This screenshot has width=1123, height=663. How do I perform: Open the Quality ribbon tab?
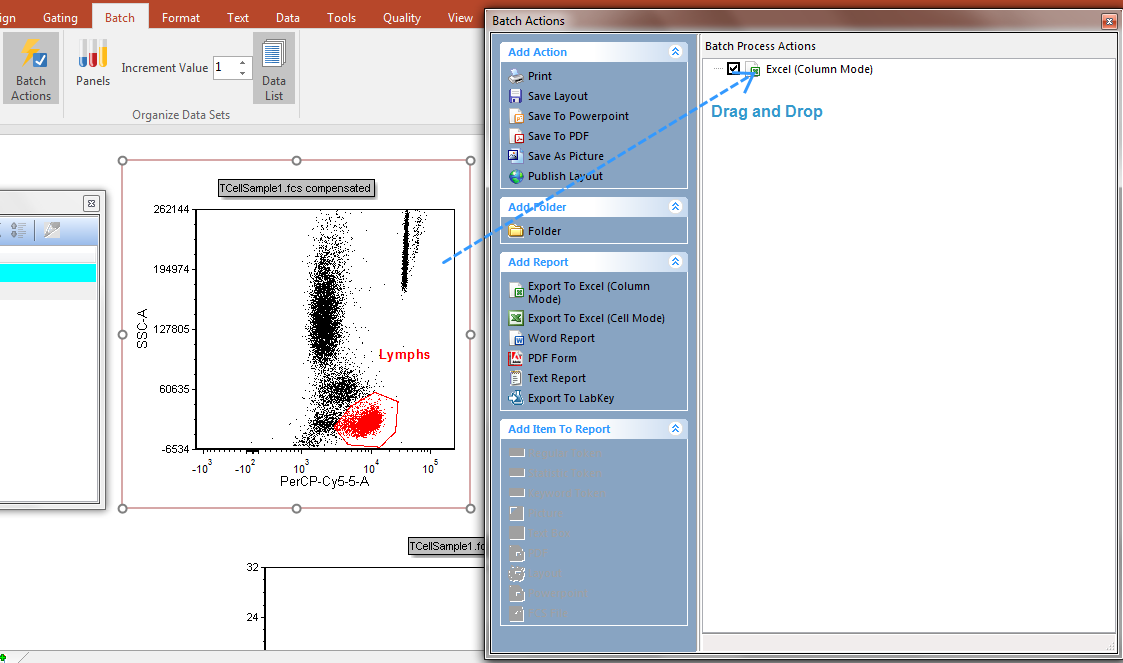coord(402,17)
